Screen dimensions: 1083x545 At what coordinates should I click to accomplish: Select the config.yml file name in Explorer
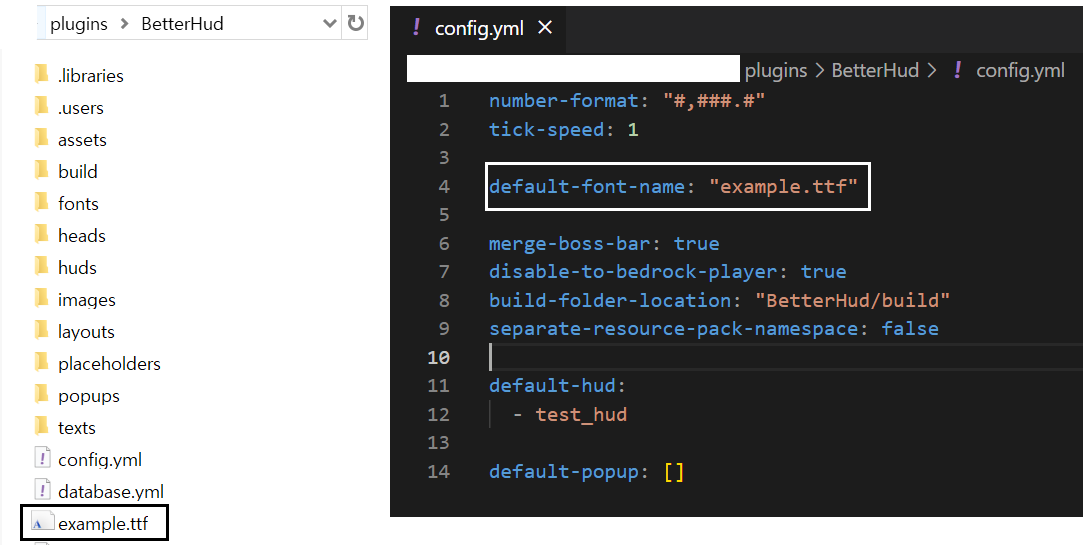pyautogui.click(x=100, y=460)
